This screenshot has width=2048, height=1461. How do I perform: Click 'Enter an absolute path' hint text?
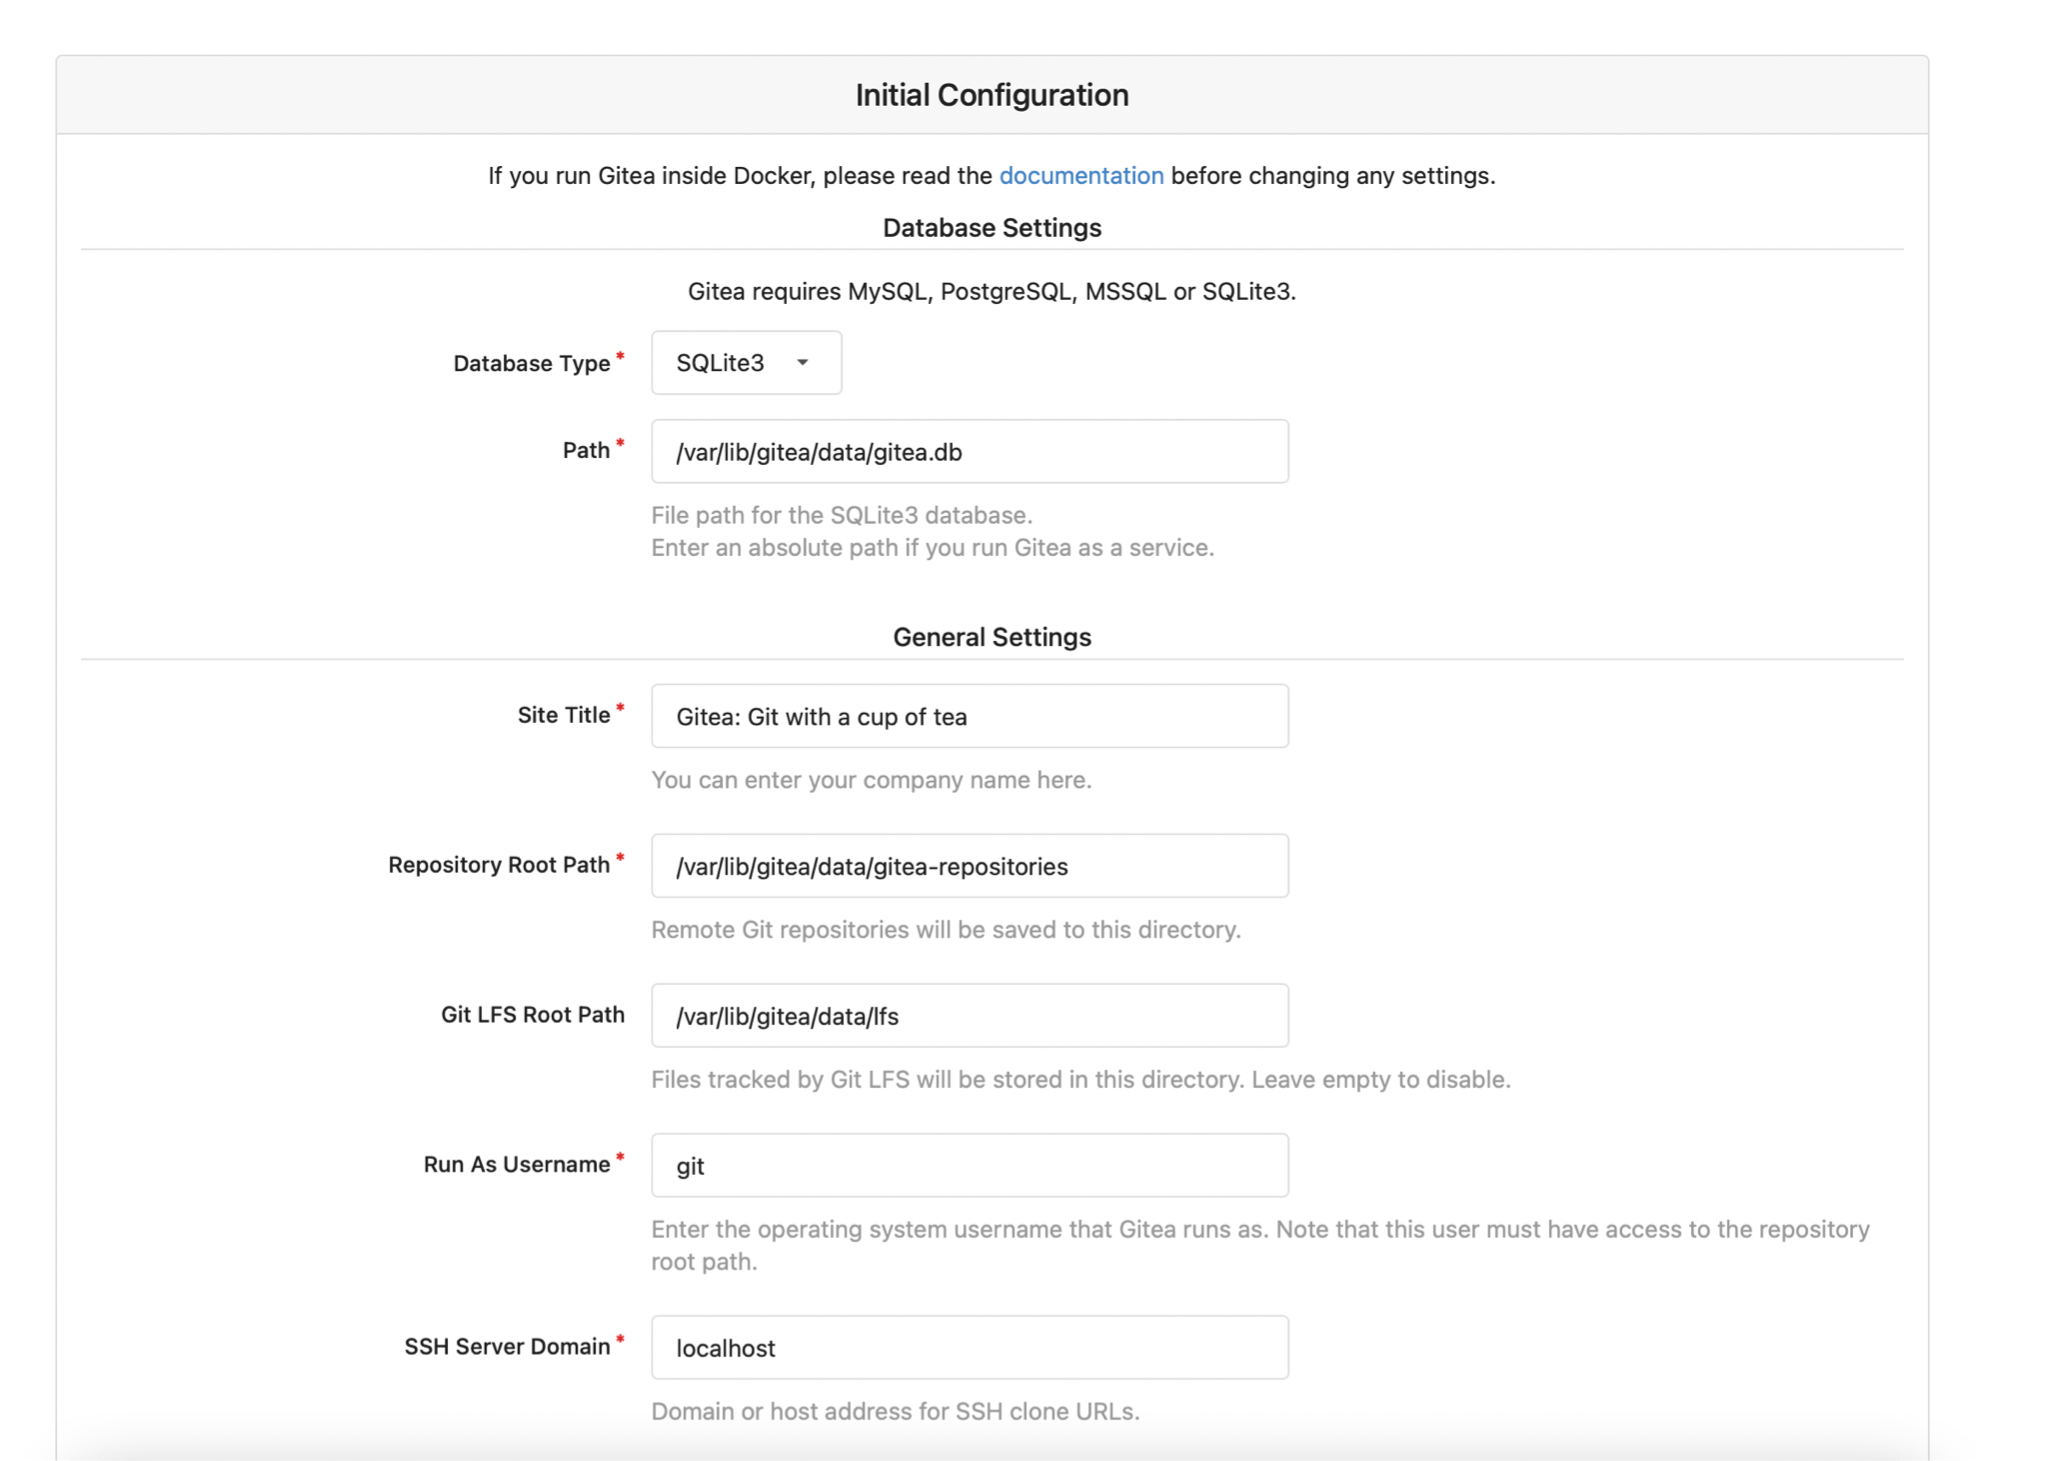(x=933, y=548)
